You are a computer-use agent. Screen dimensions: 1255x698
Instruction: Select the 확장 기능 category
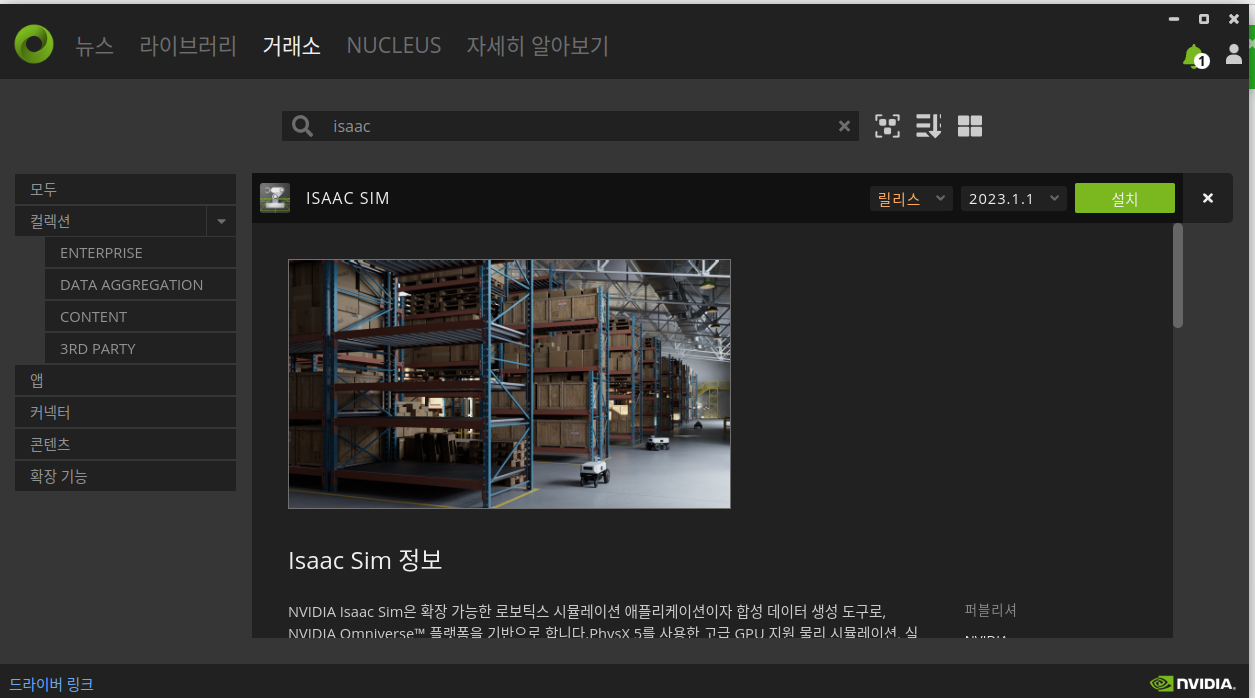coord(126,476)
